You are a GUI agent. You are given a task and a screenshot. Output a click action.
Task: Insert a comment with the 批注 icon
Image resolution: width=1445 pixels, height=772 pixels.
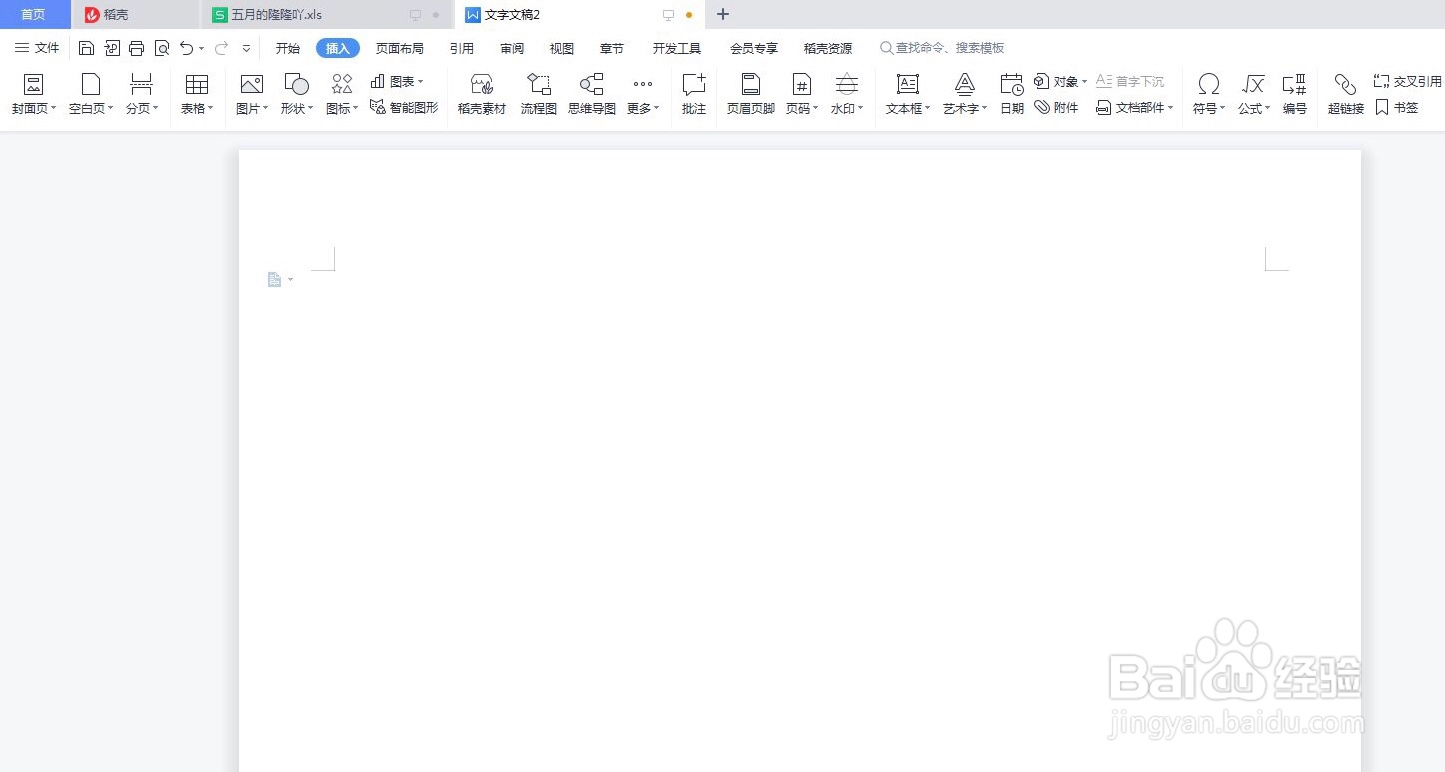(693, 93)
